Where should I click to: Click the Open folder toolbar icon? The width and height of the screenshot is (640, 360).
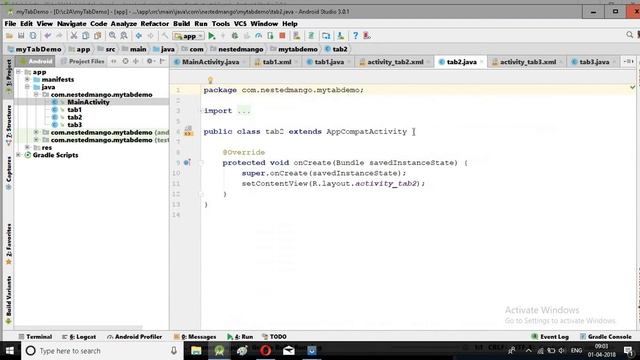[x=9, y=36]
